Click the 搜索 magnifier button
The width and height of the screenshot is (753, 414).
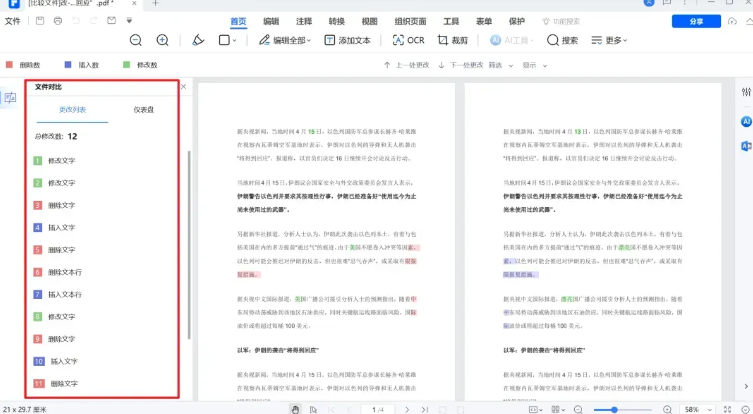coord(562,40)
